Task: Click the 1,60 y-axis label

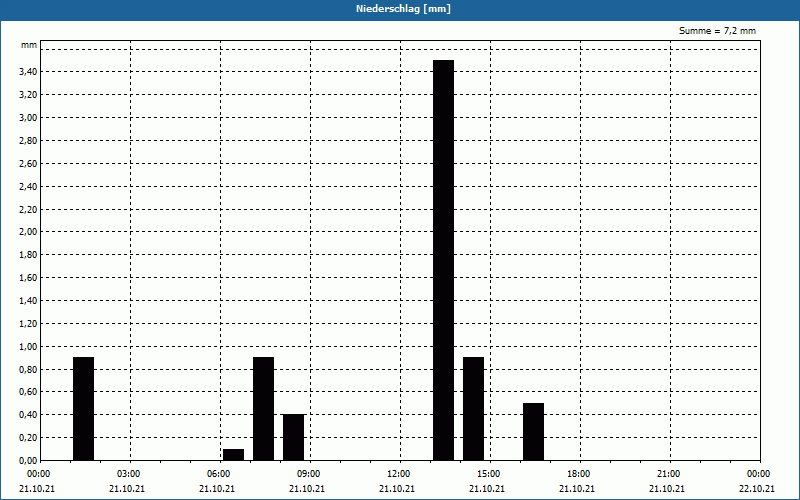Action: click(x=28, y=278)
